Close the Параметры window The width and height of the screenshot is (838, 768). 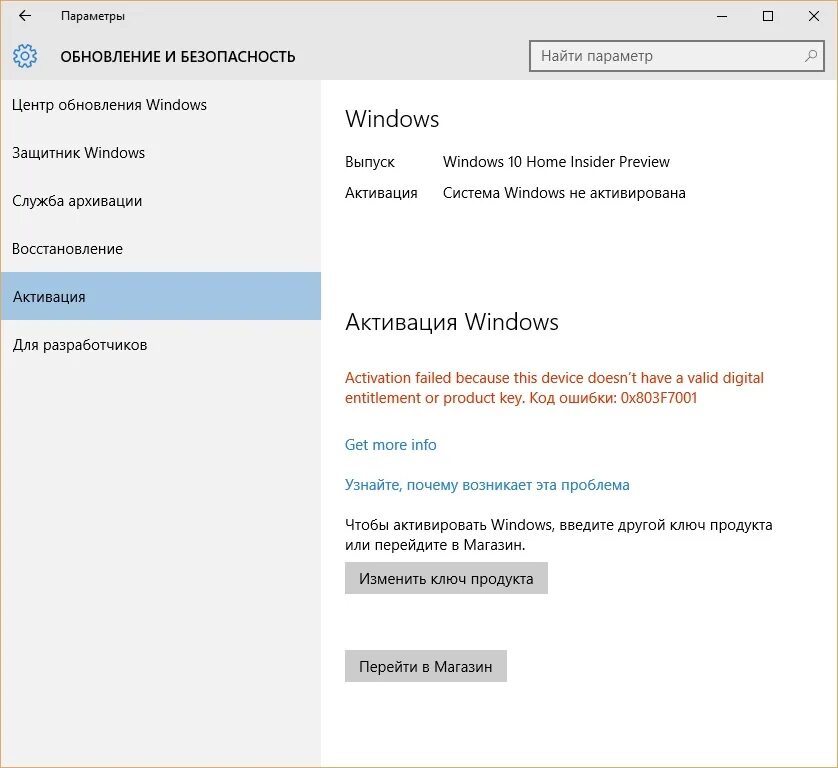coord(813,17)
